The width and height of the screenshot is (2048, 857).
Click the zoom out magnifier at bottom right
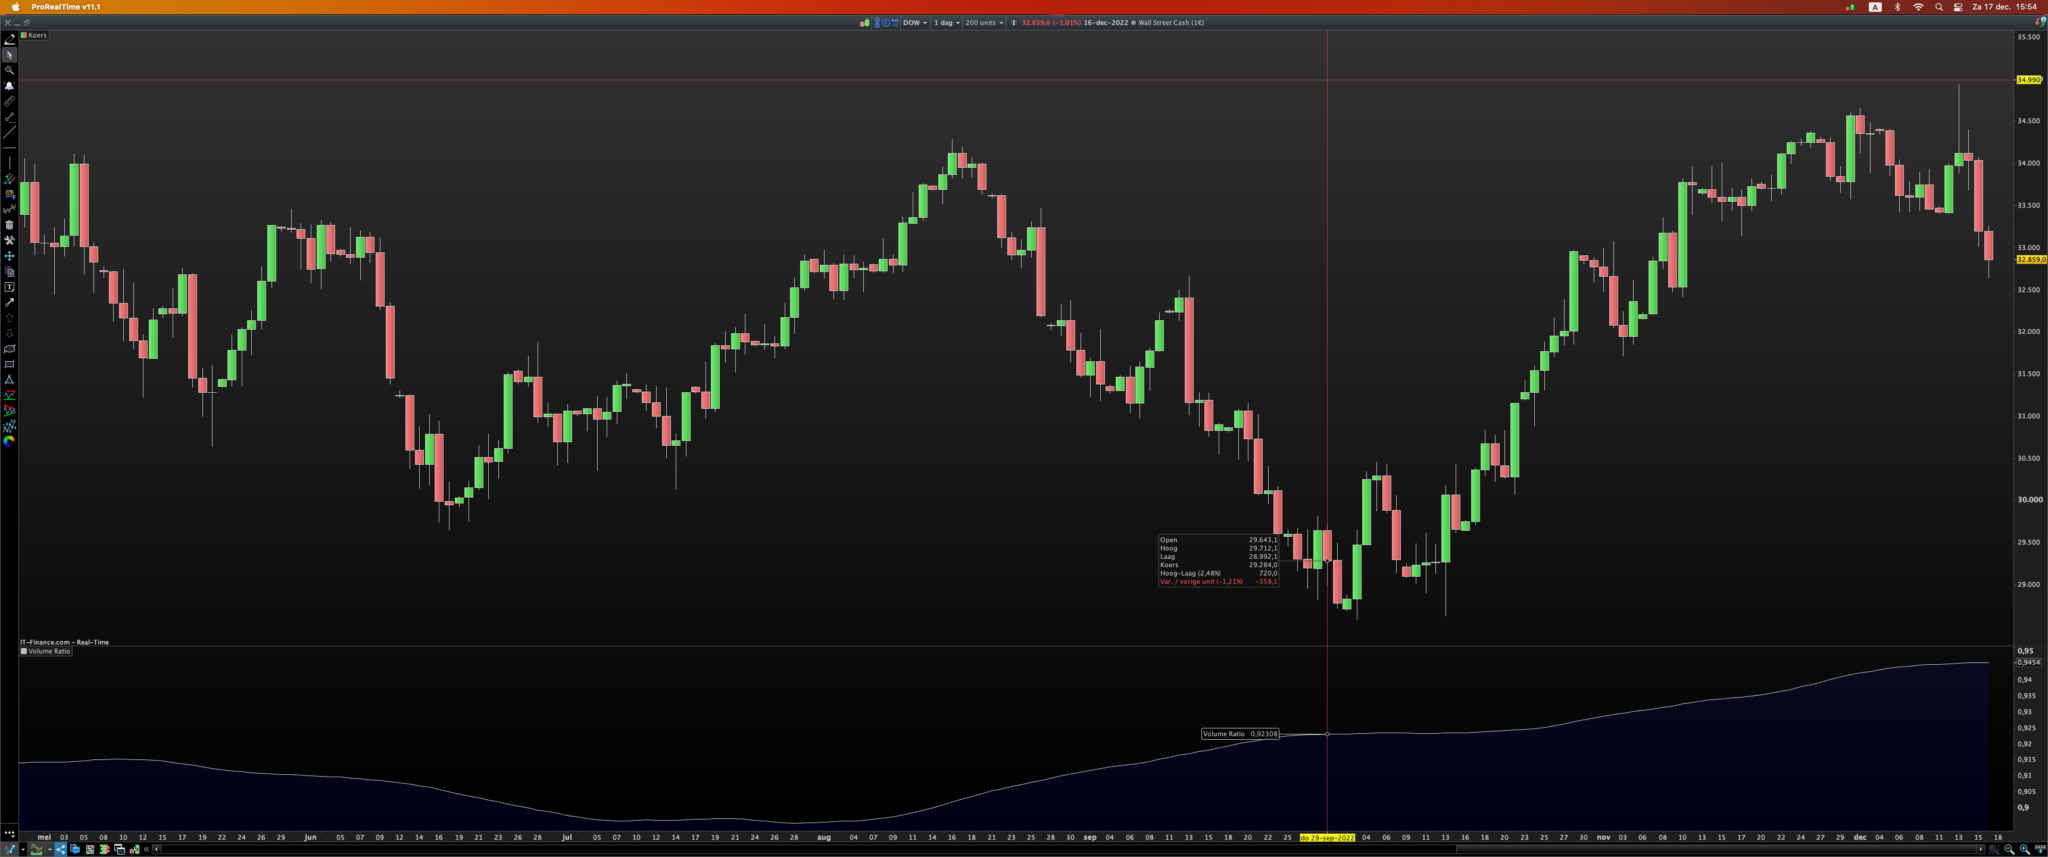(x=2009, y=849)
